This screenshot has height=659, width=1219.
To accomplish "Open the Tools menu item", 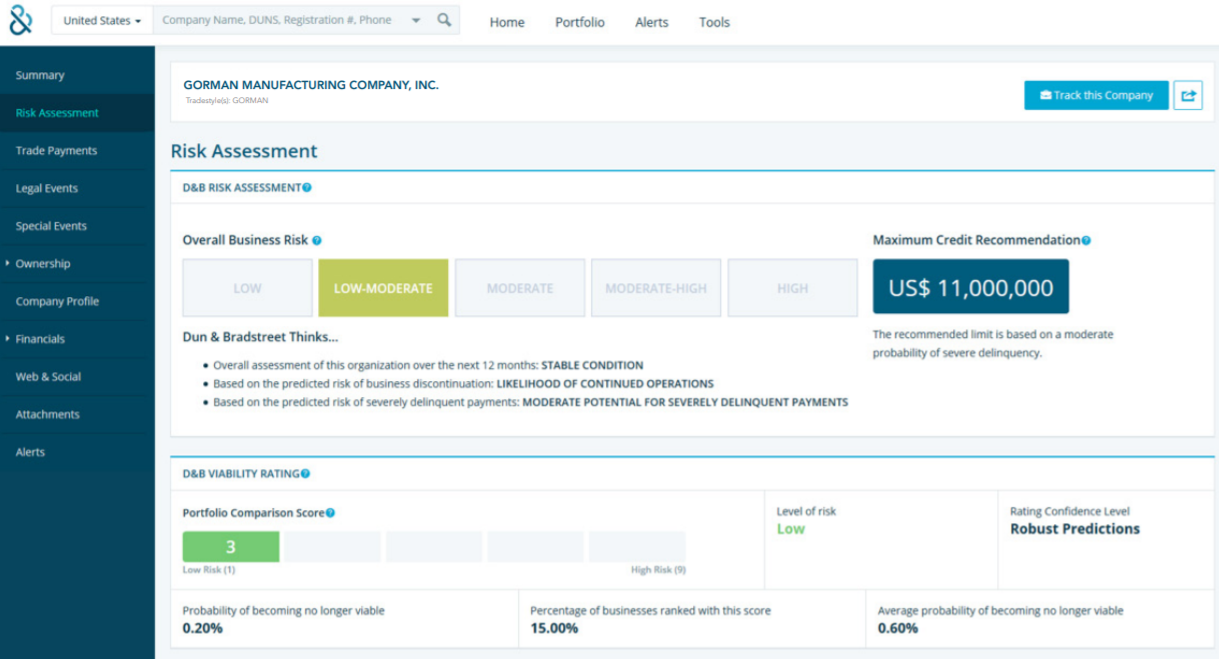I will [x=714, y=22].
